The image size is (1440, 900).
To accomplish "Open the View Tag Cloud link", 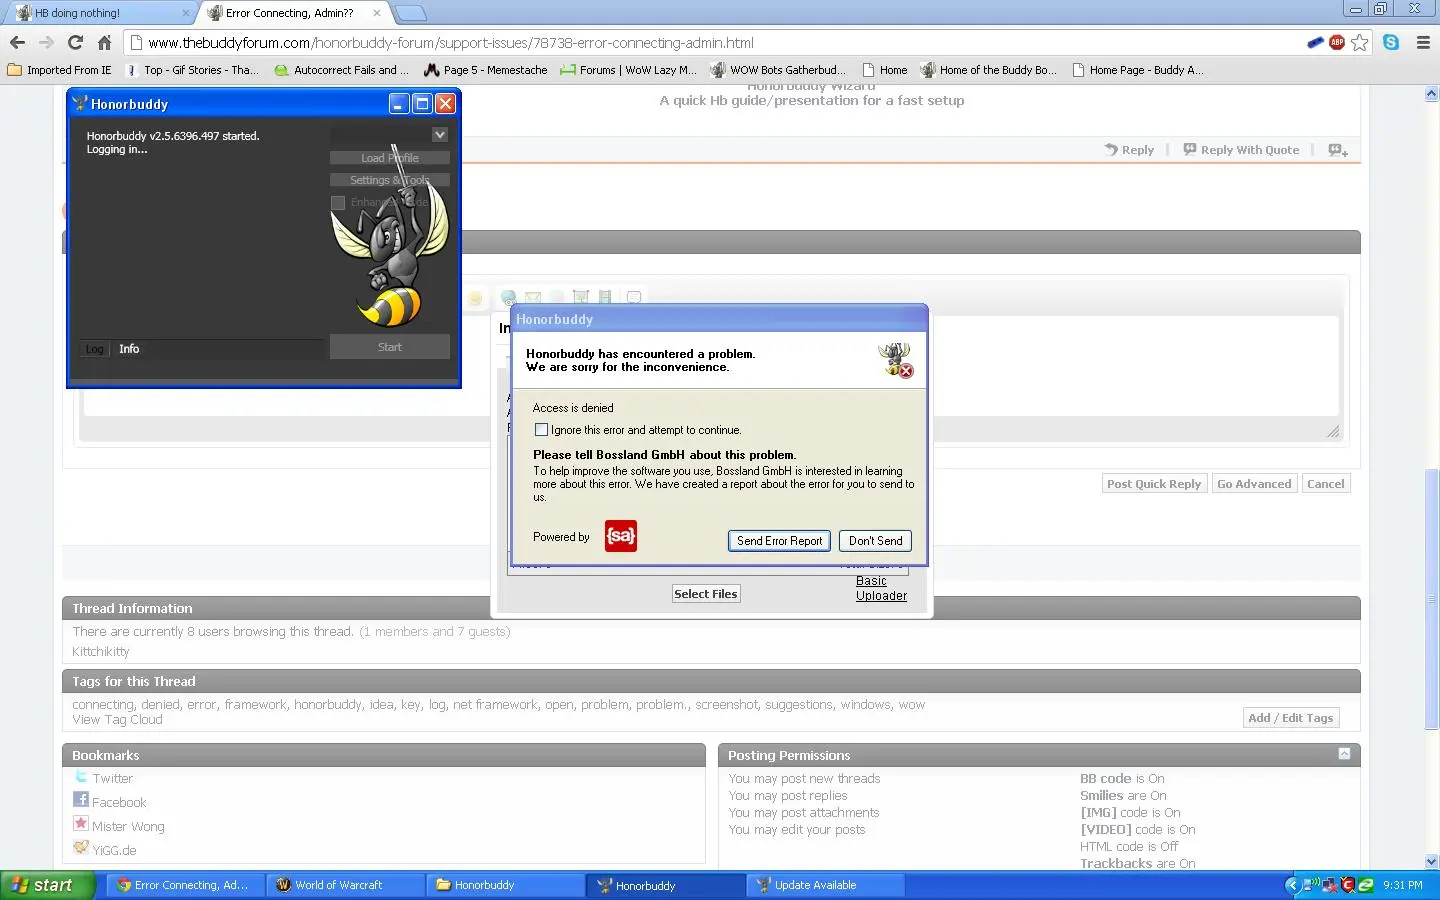I will pos(117,720).
